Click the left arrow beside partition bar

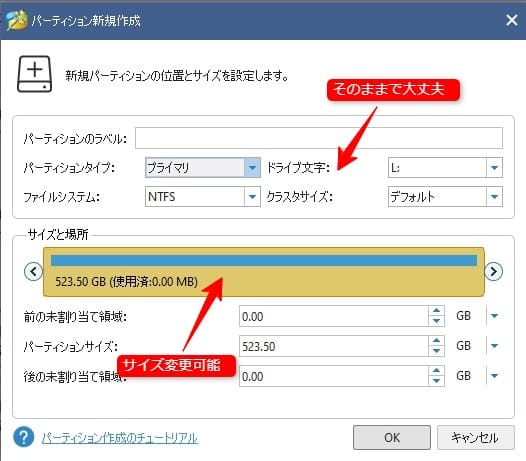pos(33,271)
